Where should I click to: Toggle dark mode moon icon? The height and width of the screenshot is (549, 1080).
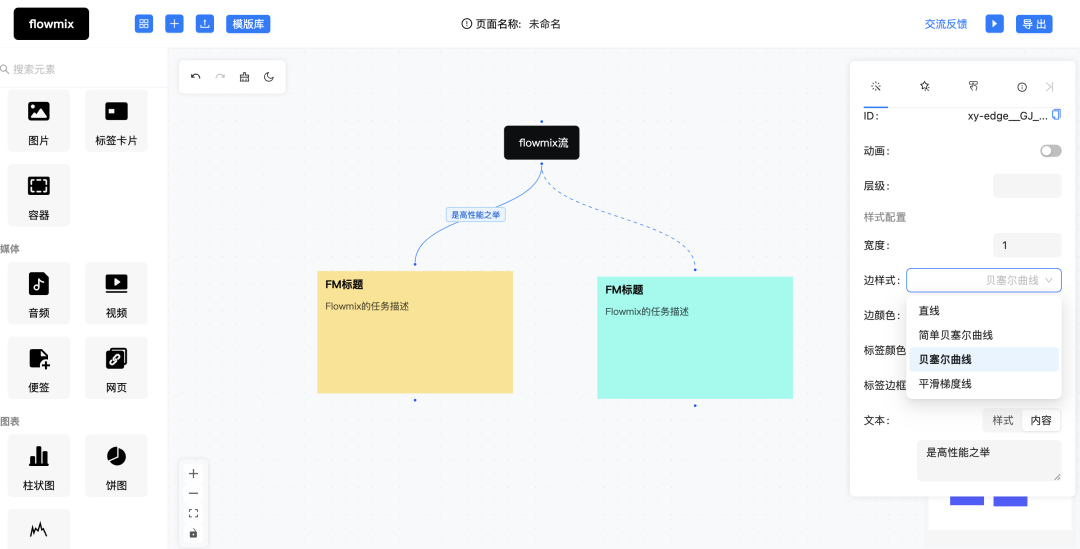point(269,77)
